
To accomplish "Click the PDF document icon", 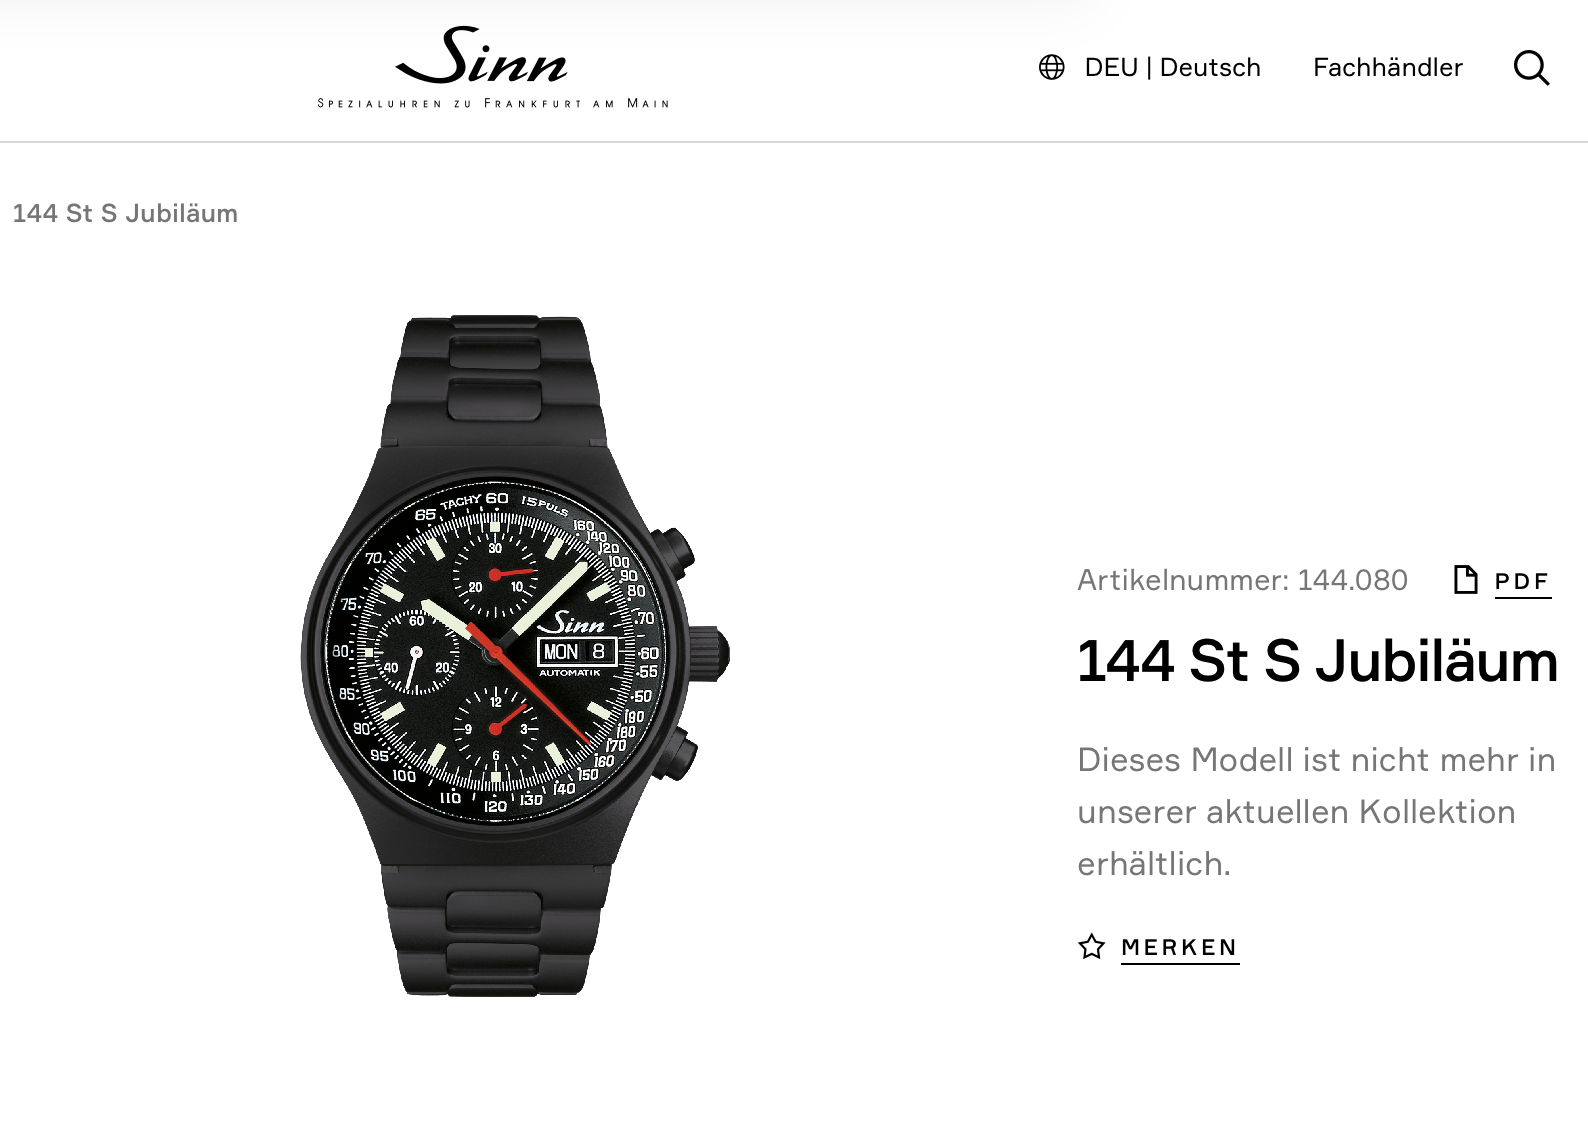I will tap(1465, 579).
